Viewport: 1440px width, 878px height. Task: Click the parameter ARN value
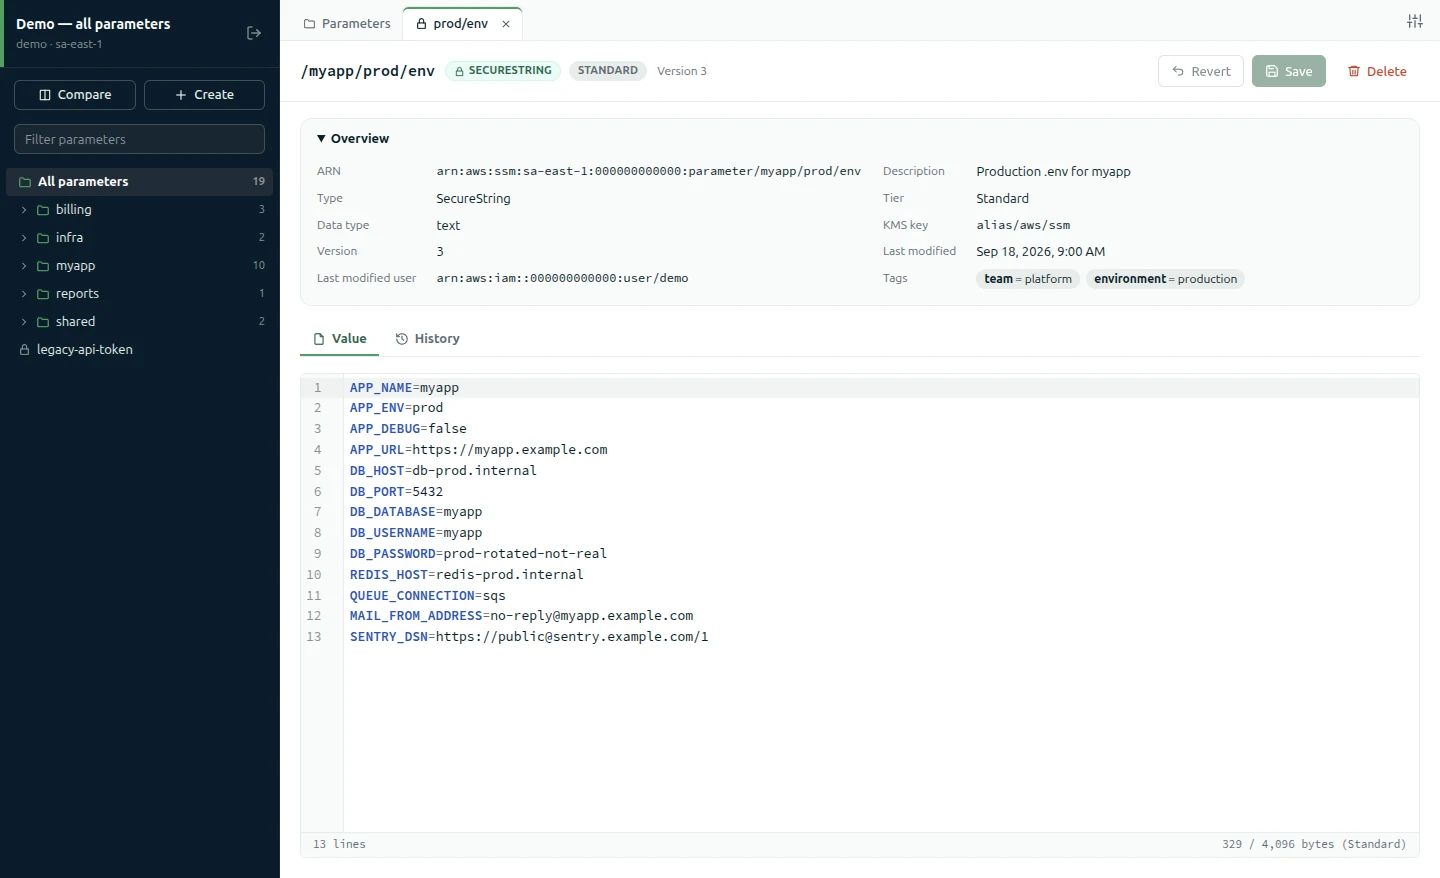coord(648,172)
